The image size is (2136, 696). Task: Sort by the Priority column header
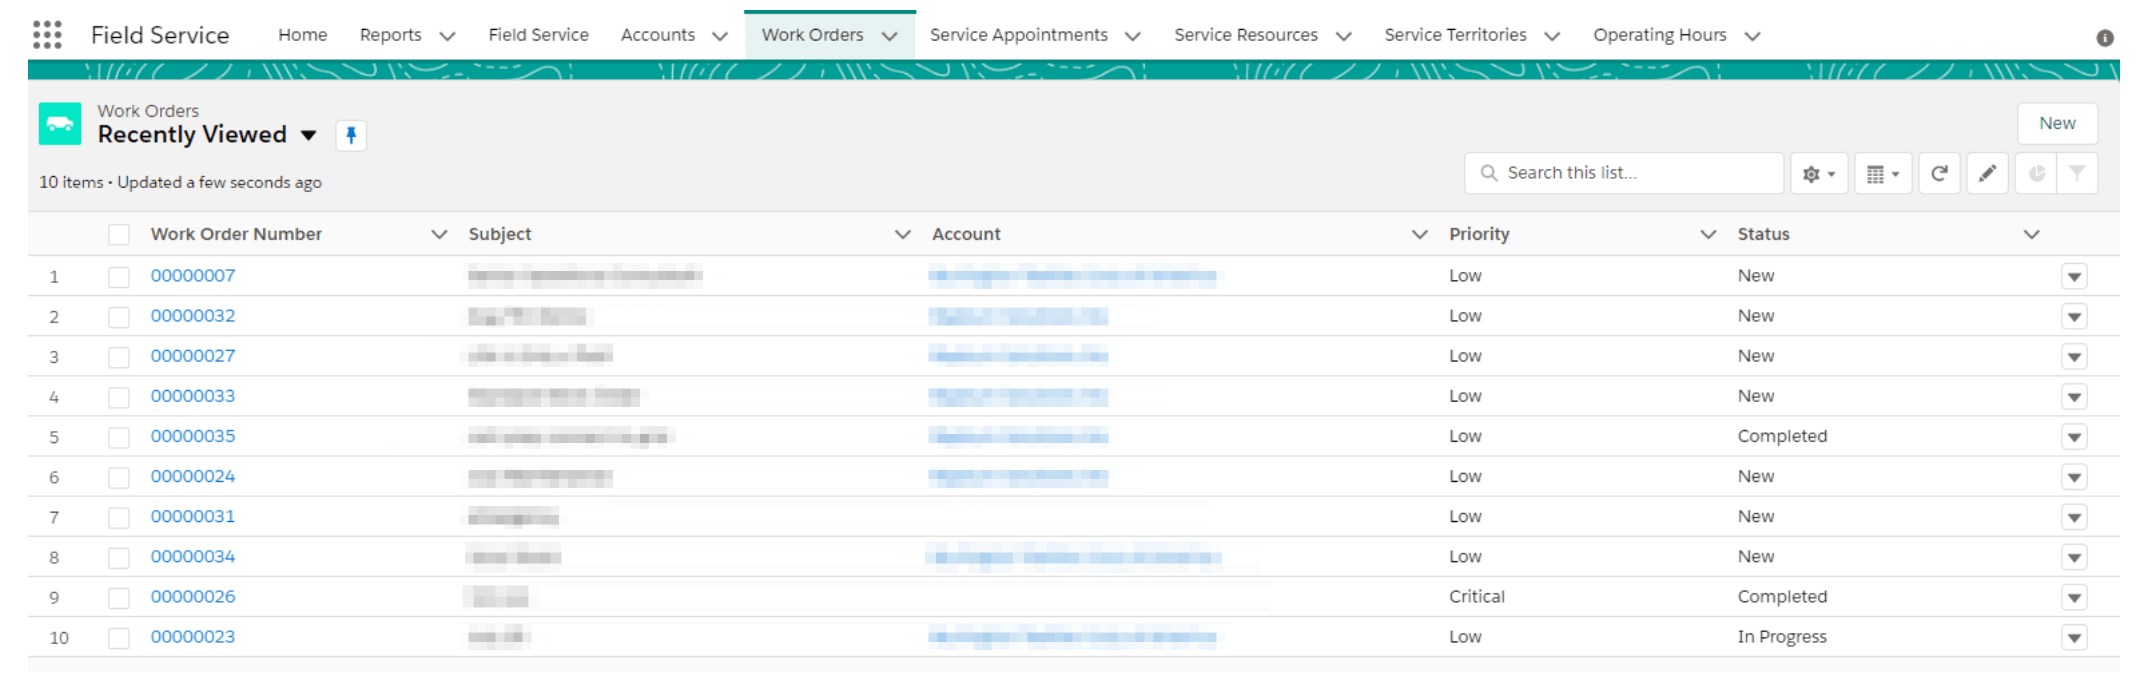coord(1479,234)
